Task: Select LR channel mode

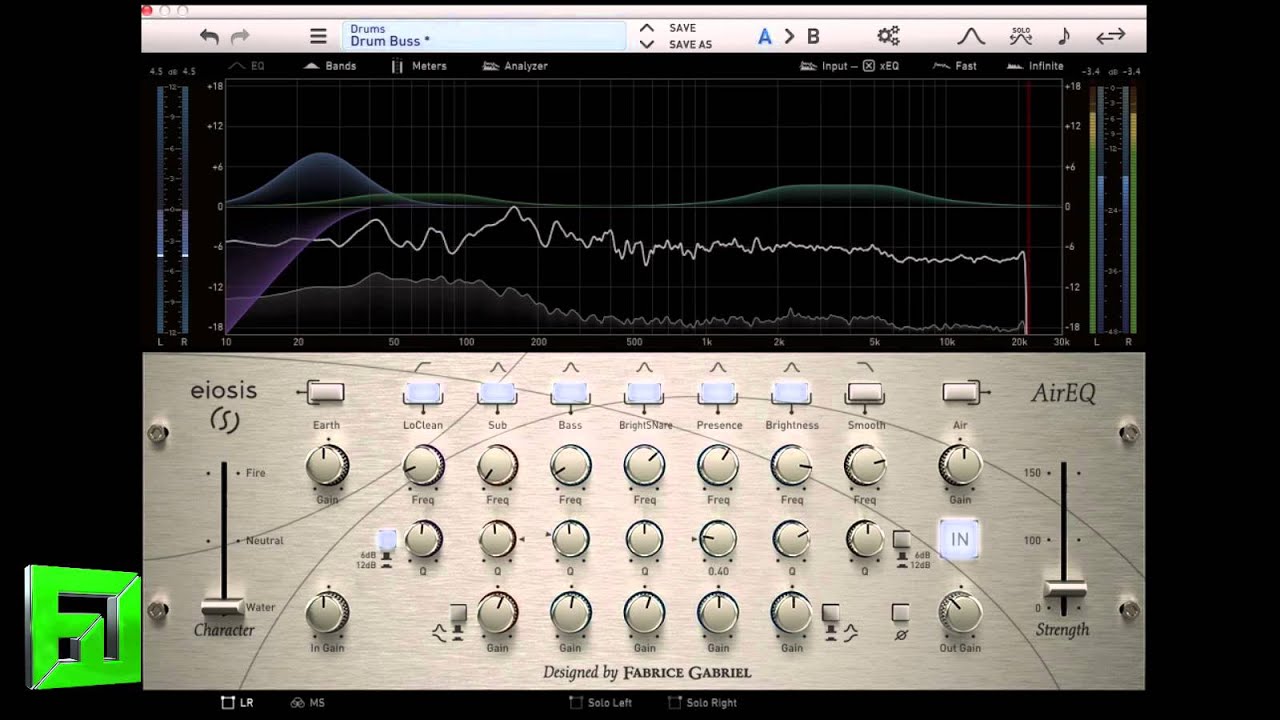Action: pyautogui.click(x=237, y=703)
